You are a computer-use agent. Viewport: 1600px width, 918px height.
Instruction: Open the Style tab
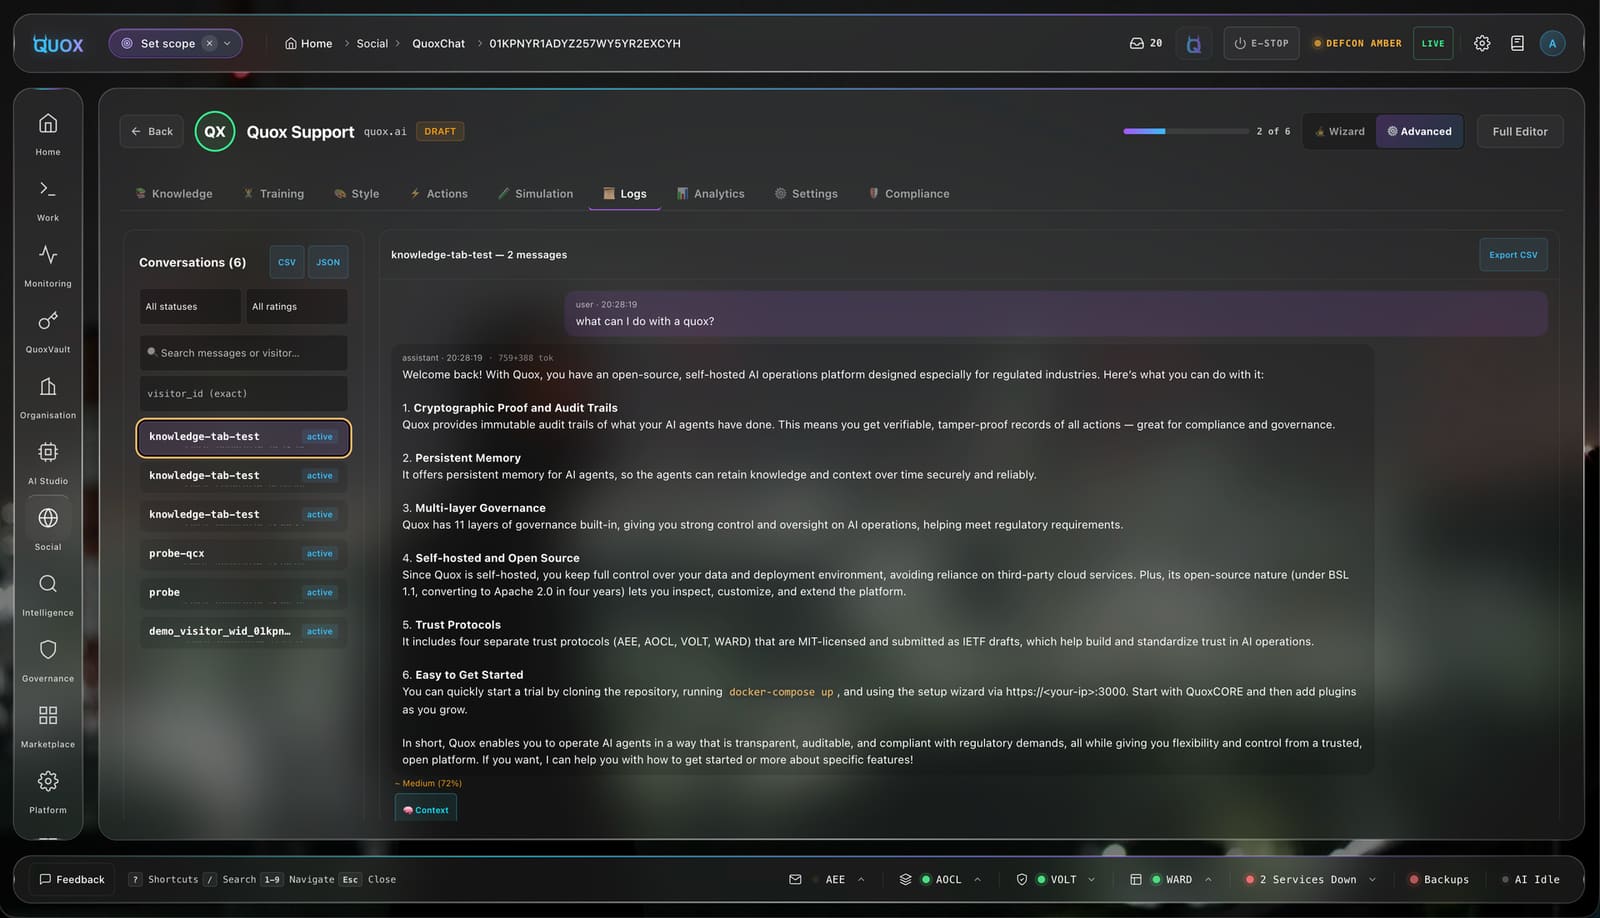tap(357, 193)
